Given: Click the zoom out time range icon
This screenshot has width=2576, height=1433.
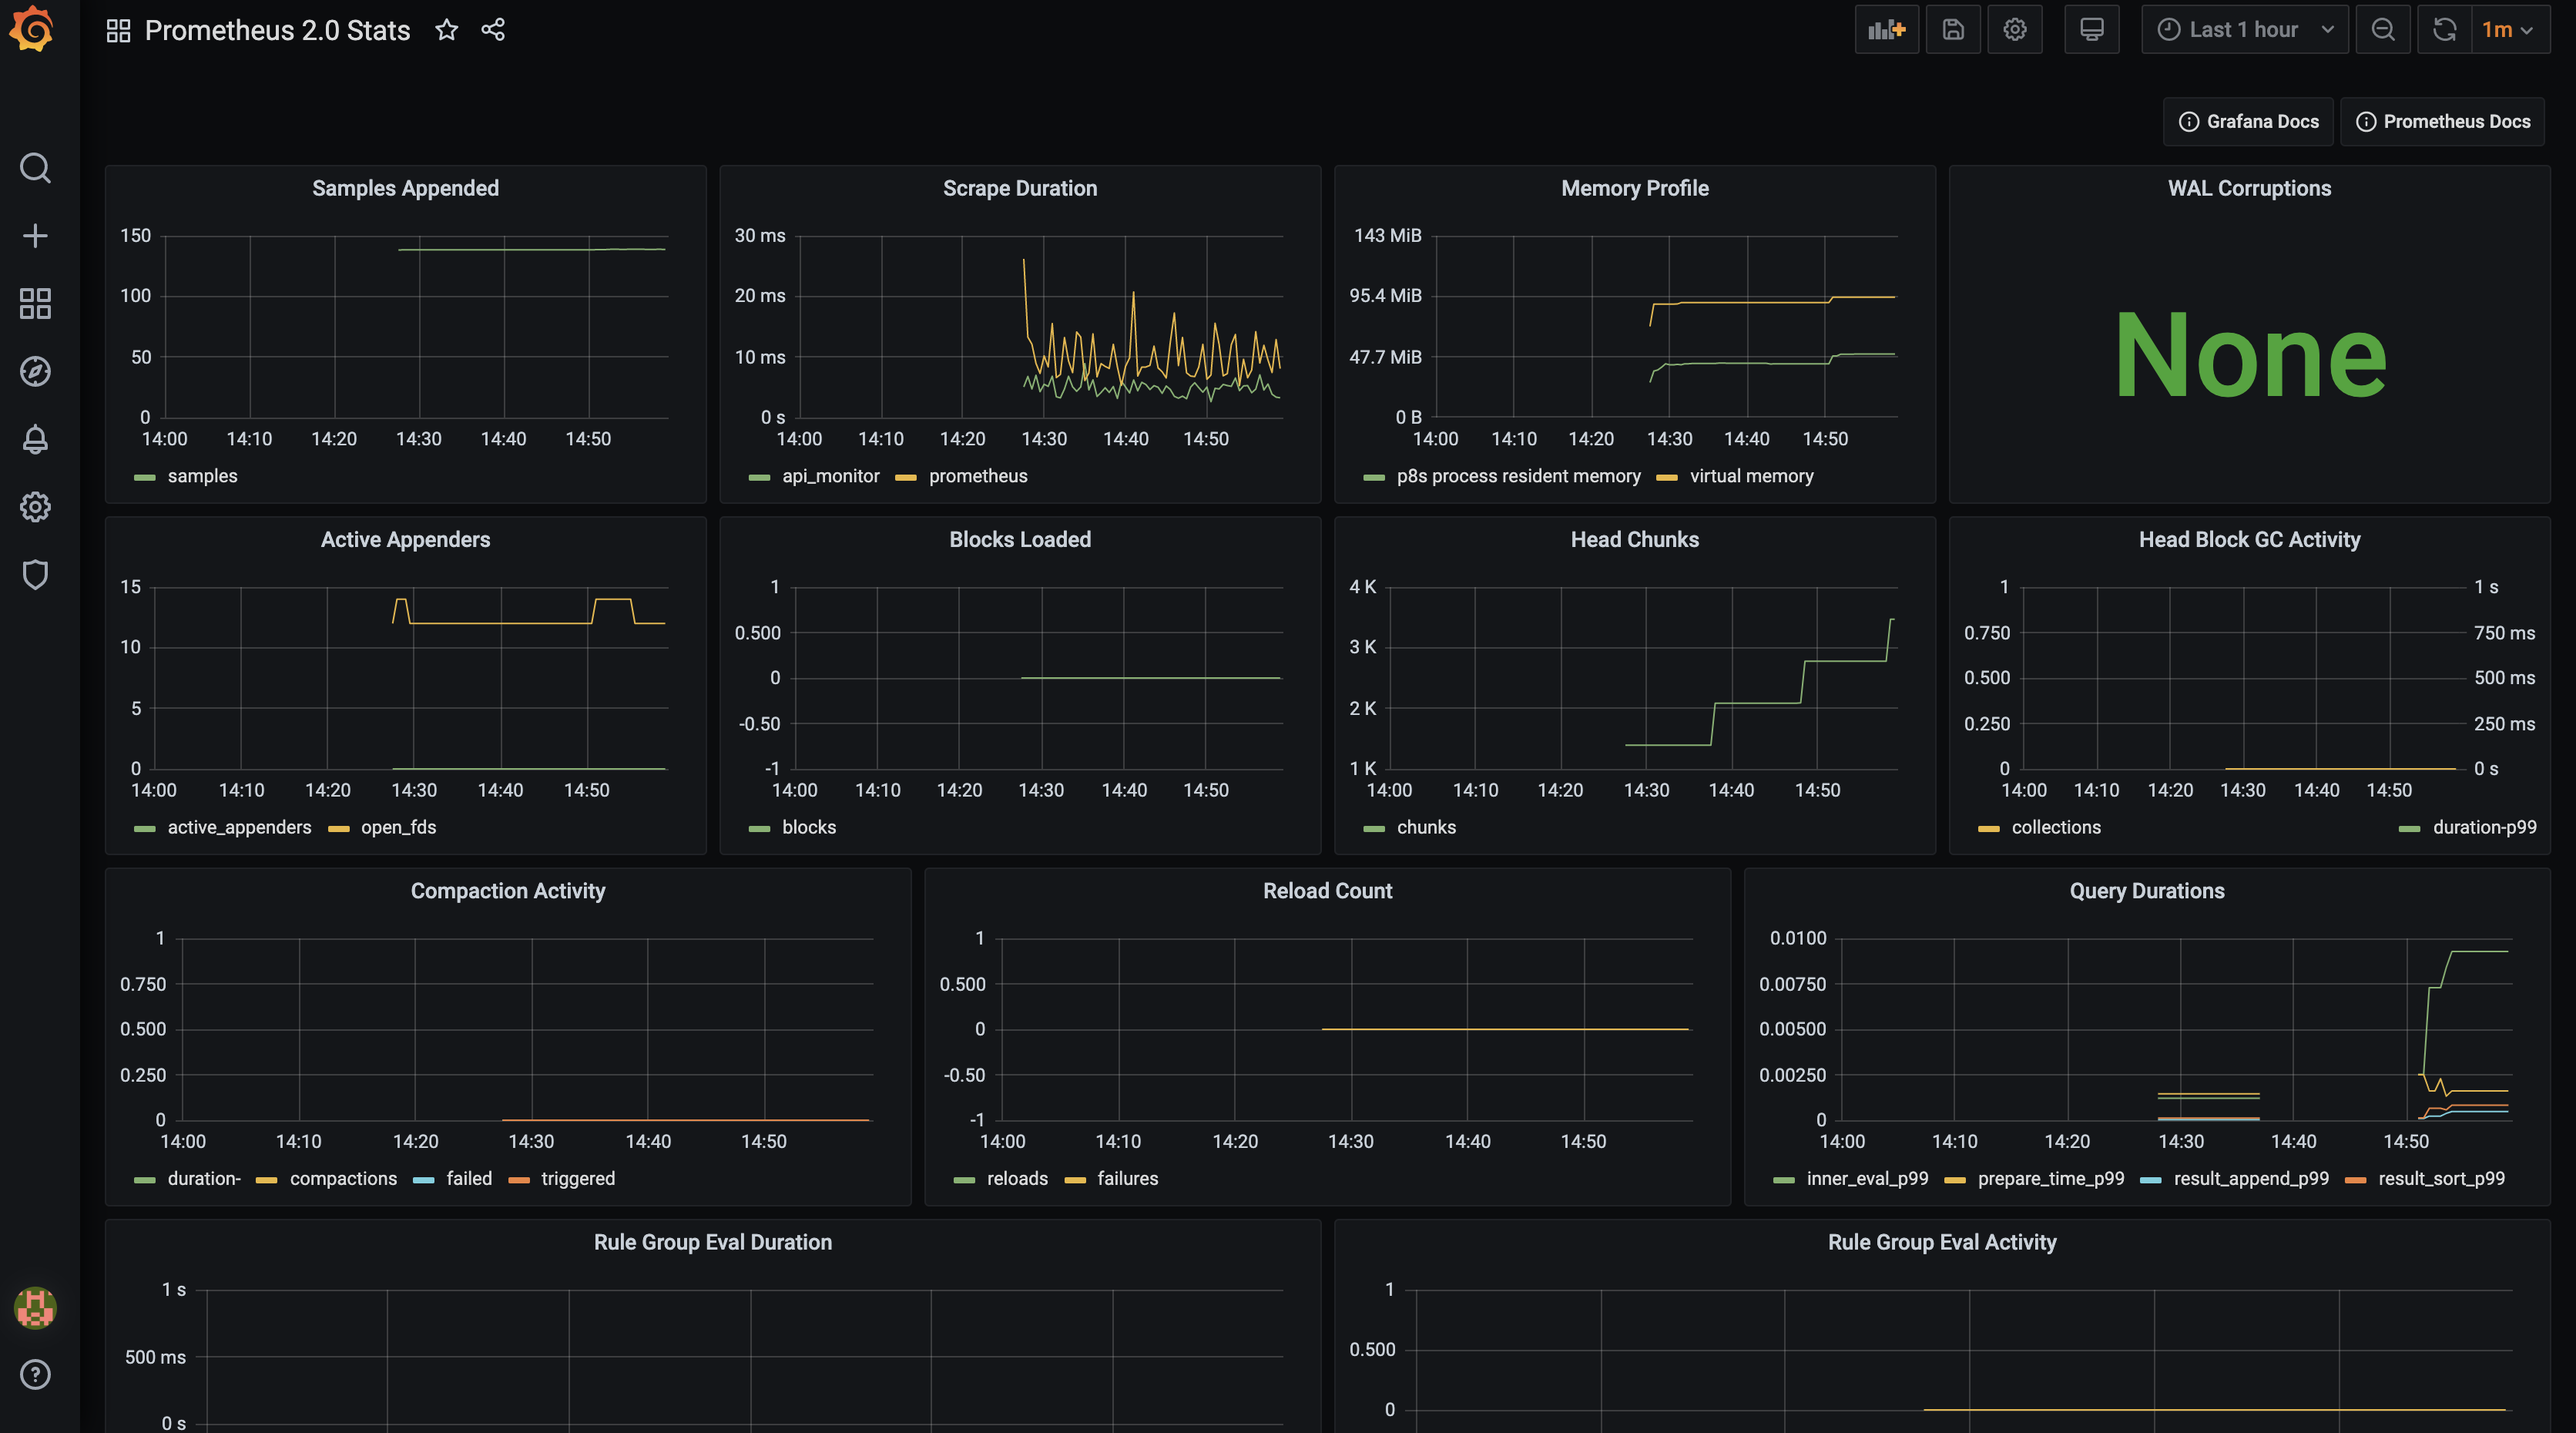Looking at the screenshot, I should tap(2383, 30).
